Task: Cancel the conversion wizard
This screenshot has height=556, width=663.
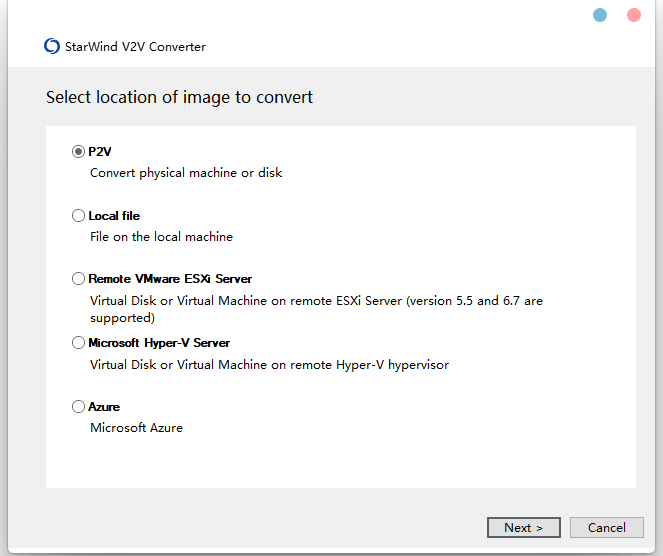Action: coord(606,527)
